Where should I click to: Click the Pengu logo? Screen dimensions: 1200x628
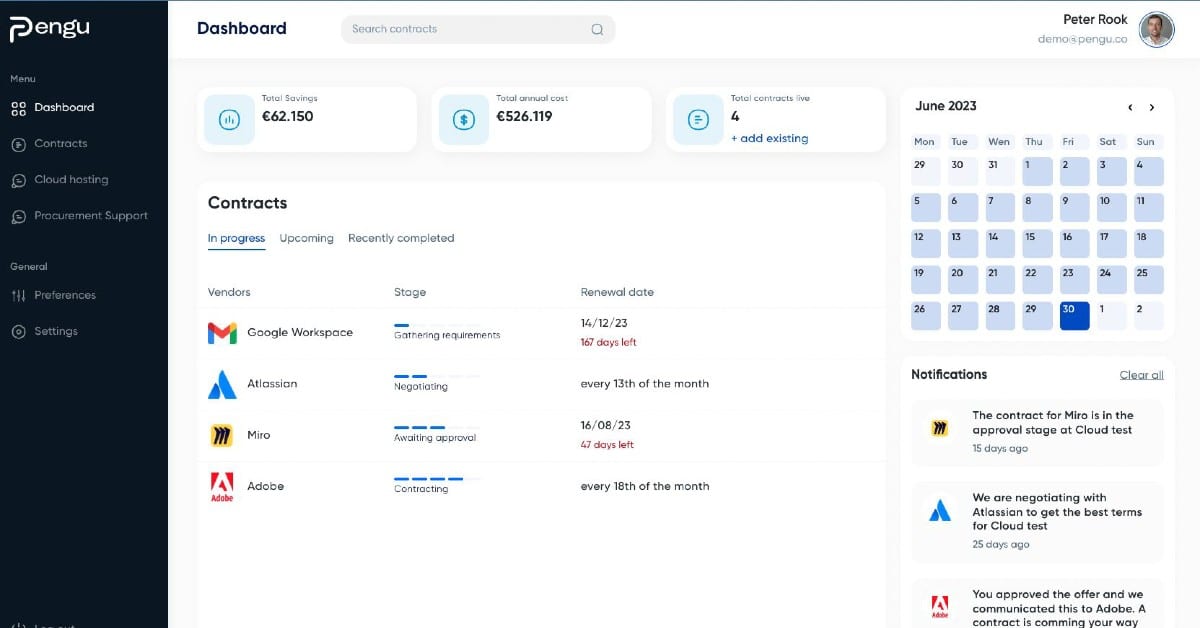coord(50,29)
